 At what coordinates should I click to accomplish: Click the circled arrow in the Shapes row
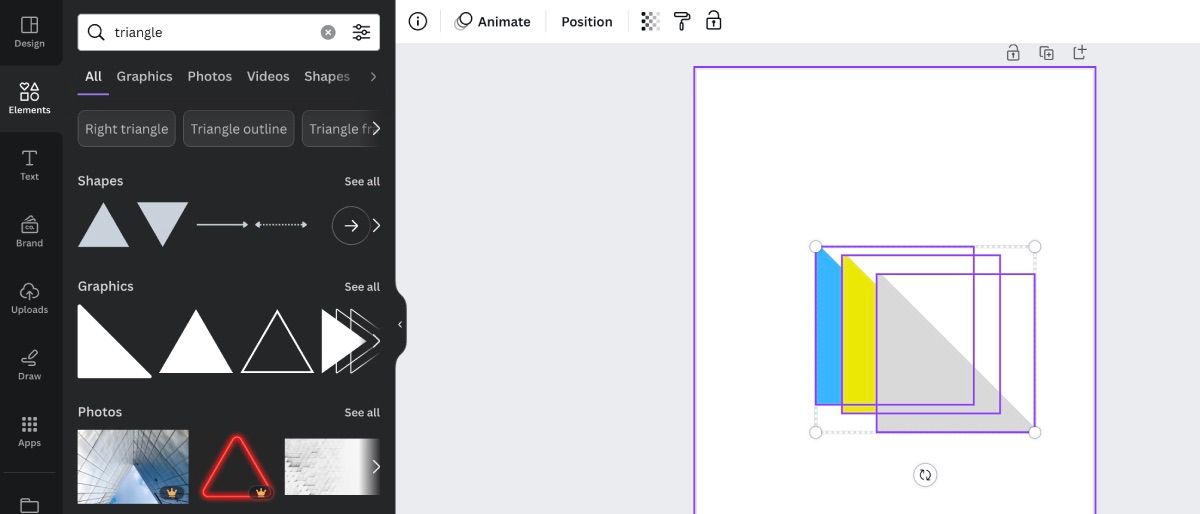click(x=351, y=225)
